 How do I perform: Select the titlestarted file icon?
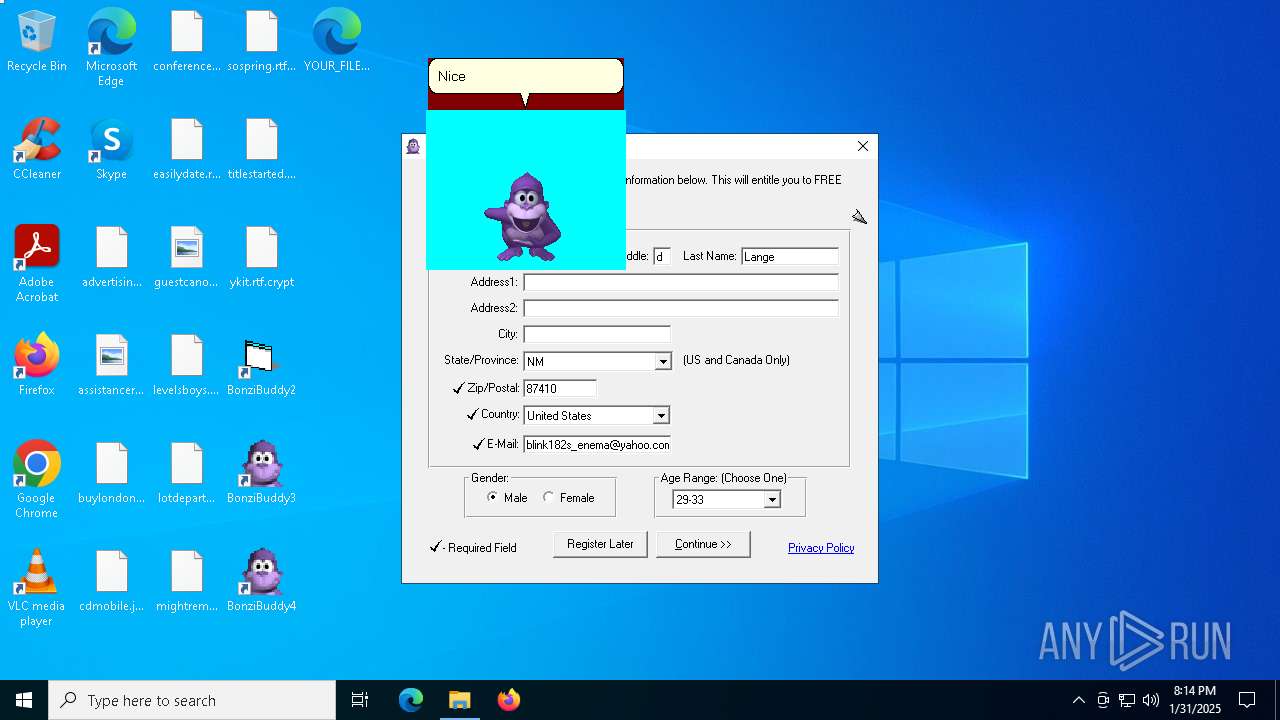pos(262,150)
